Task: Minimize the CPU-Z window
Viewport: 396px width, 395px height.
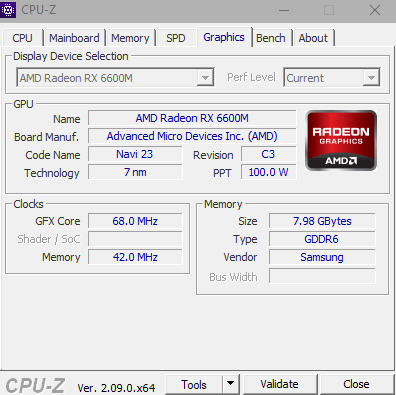Action: pos(284,10)
